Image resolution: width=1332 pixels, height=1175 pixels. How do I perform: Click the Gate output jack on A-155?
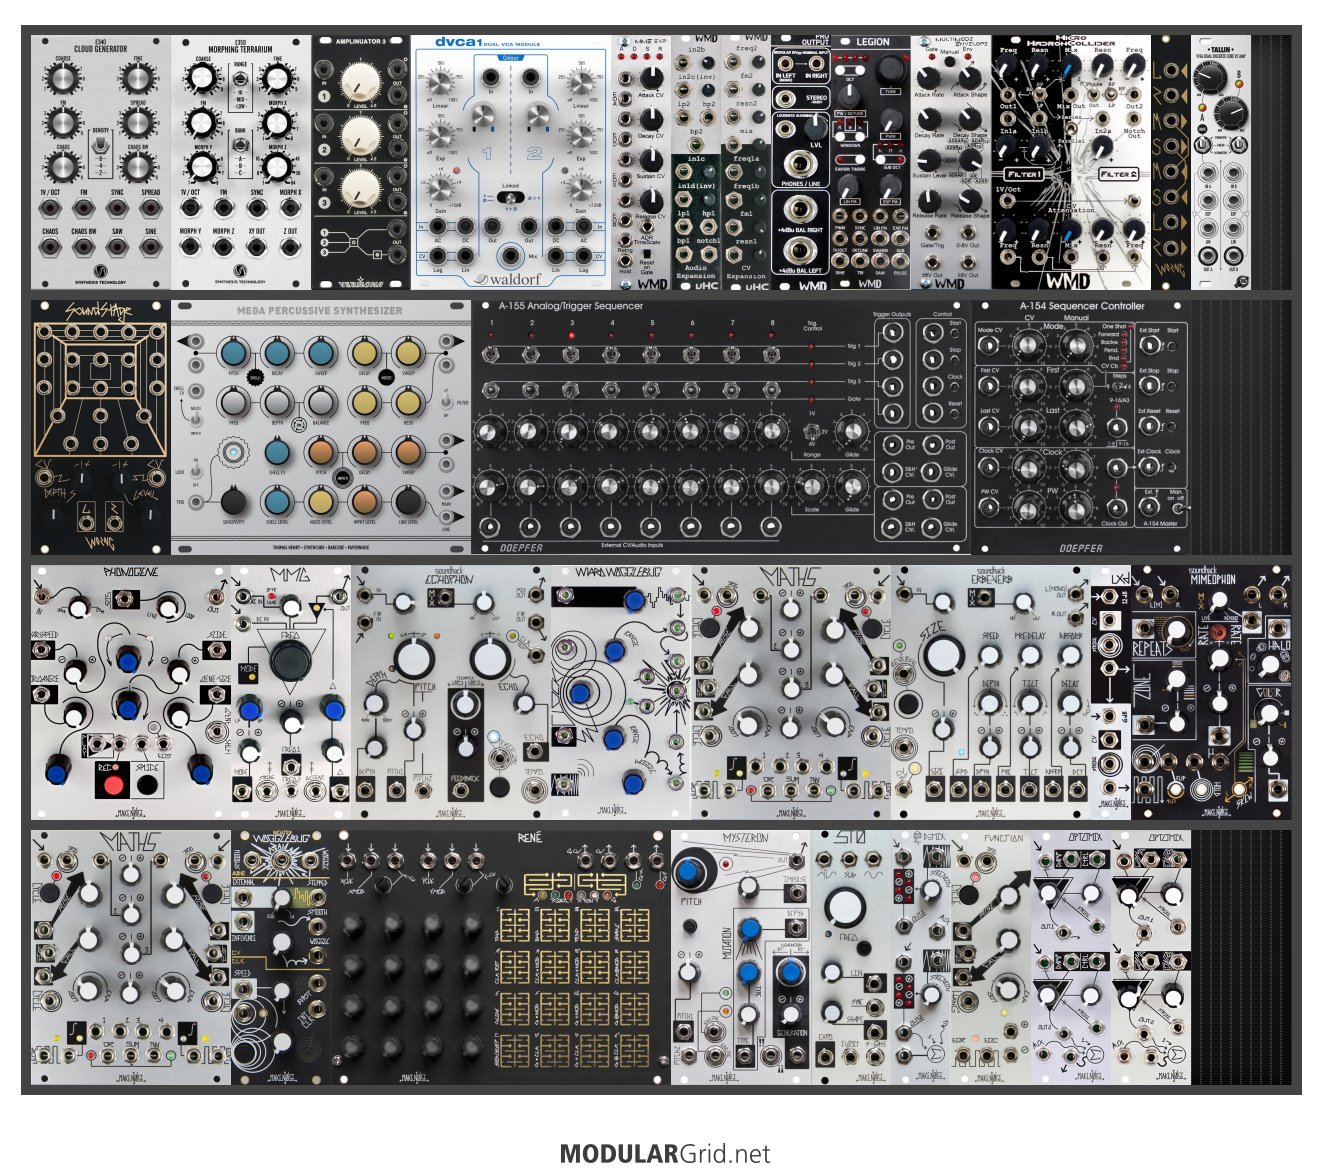[x=893, y=412]
